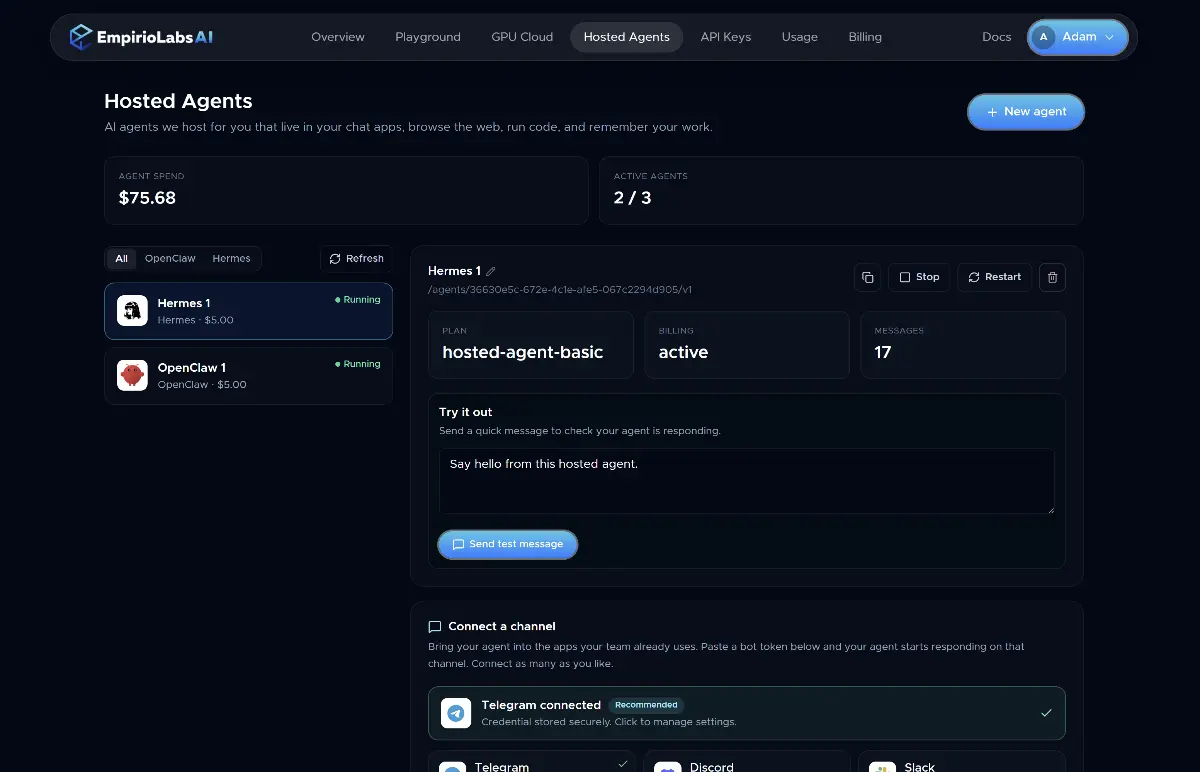Send the test message
The width and height of the screenshot is (1200, 772).
click(508, 544)
